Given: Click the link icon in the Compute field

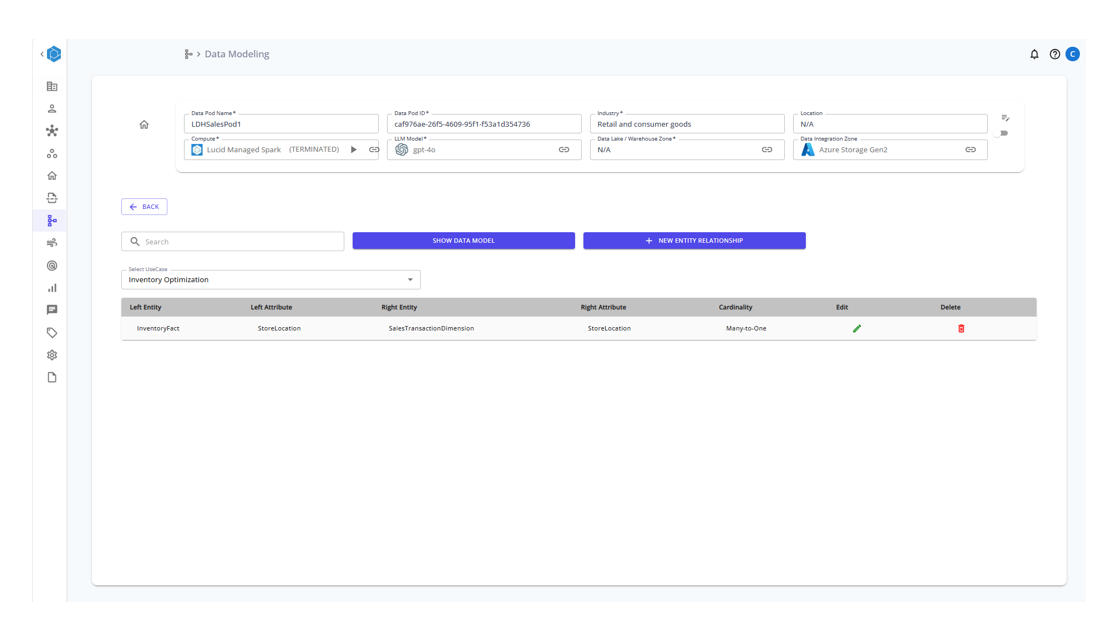Looking at the screenshot, I should pyautogui.click(x=374, y=150).
